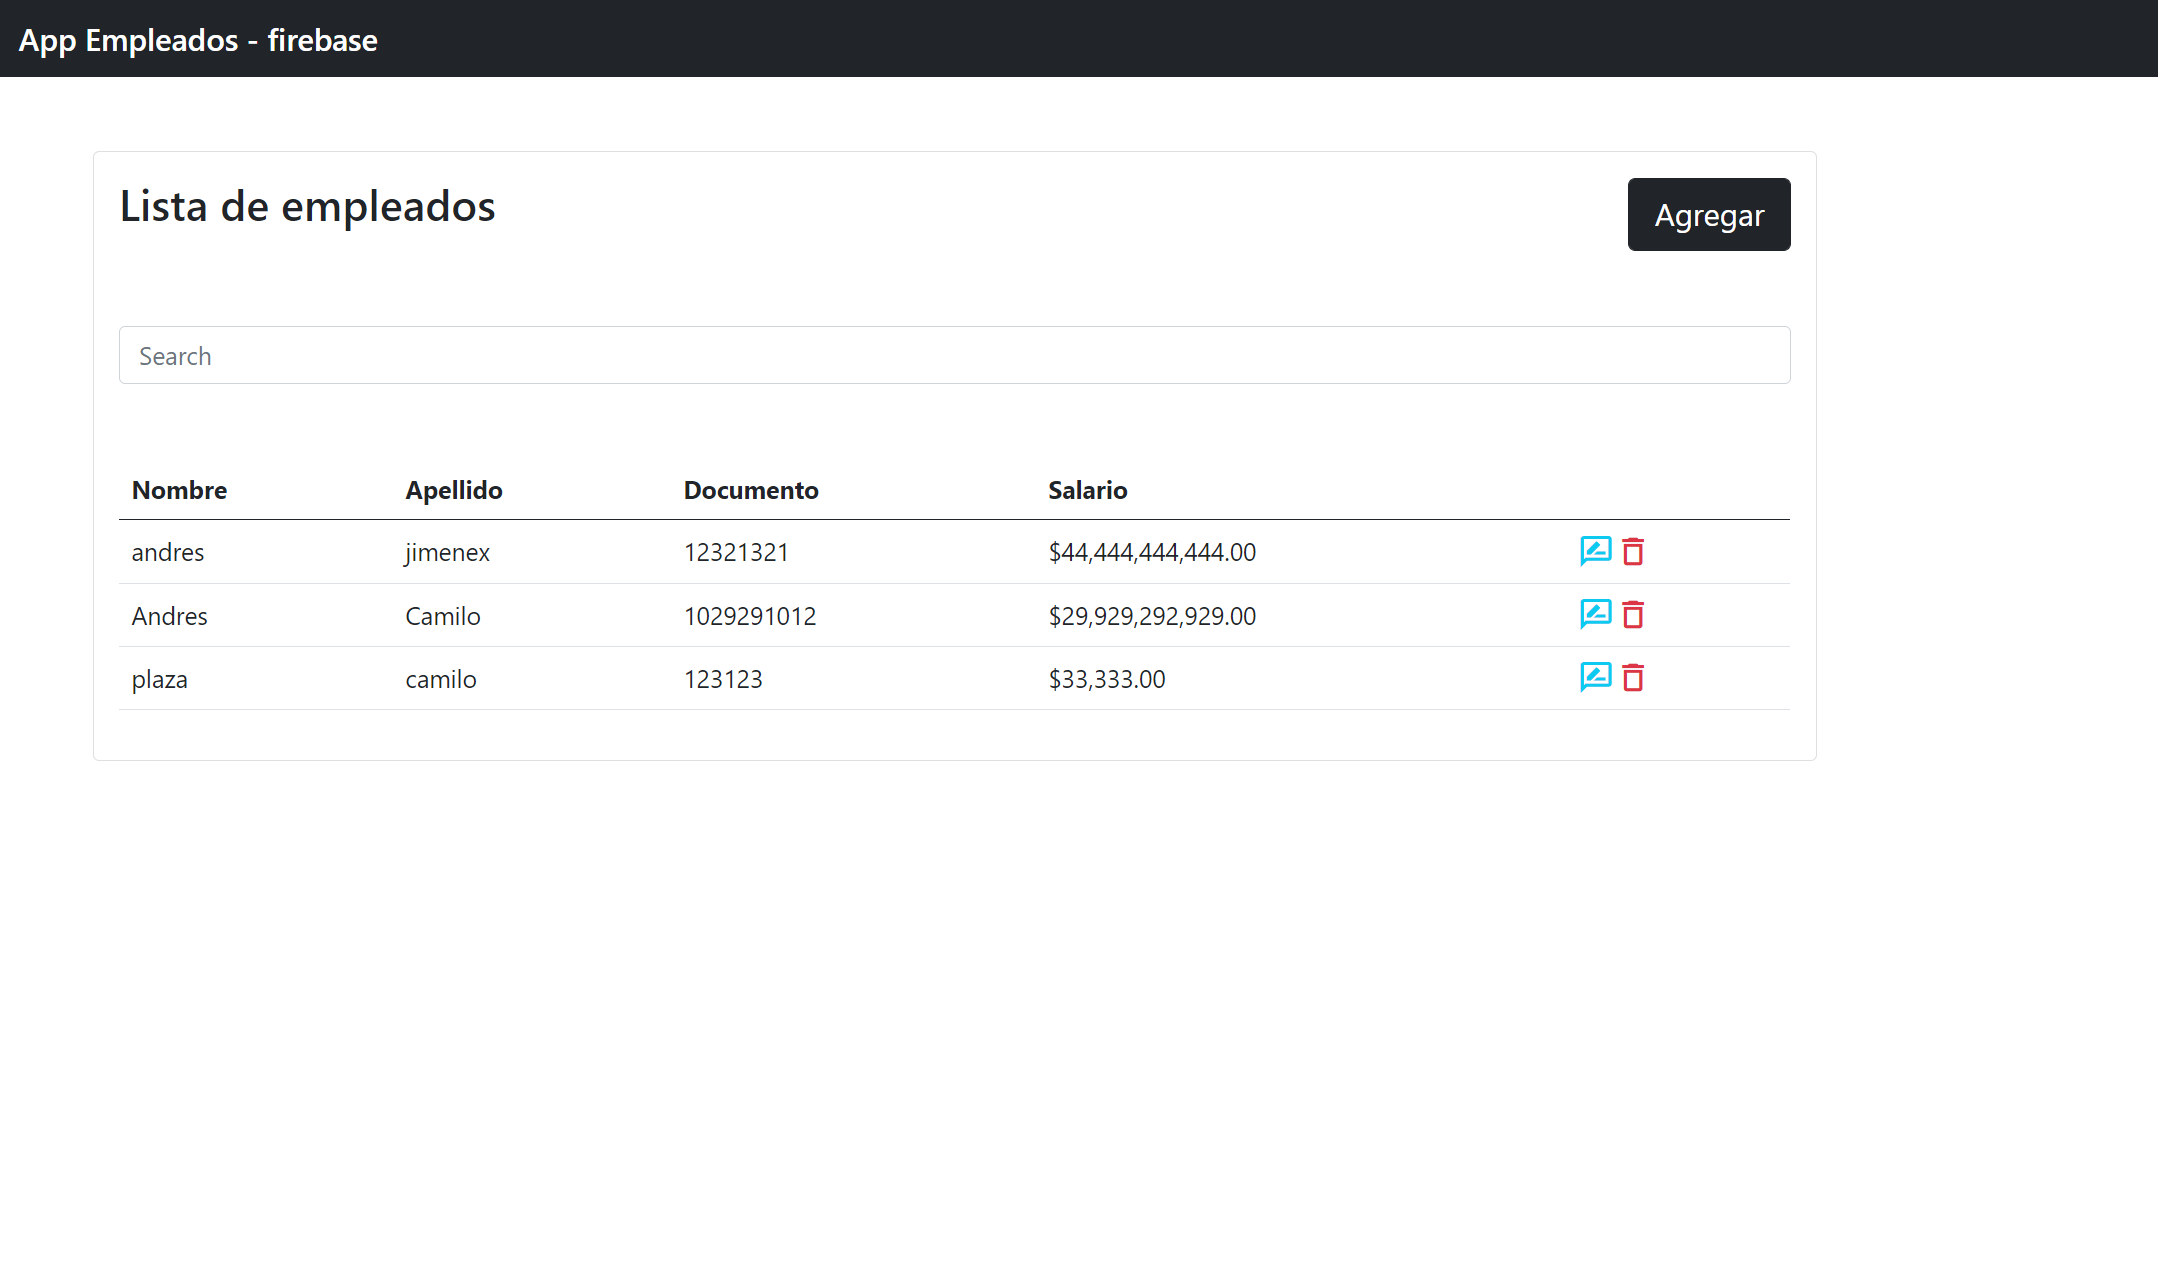Screen dimensions: 2158x1265
Task: Click the surname cell 'jimenex'
Action: click(x=447, y=552)
